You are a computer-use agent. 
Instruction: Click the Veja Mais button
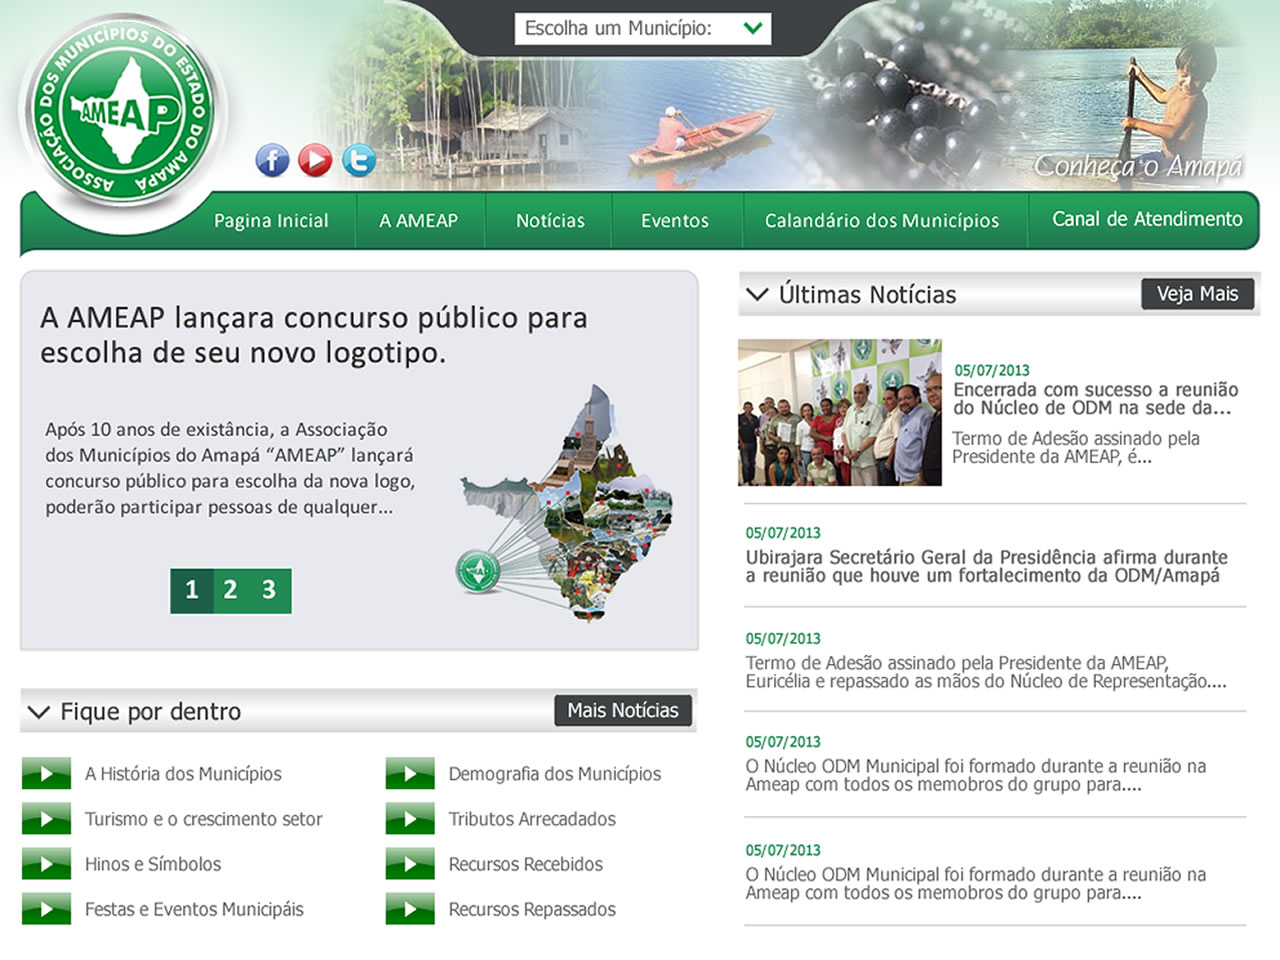tap(1197, 294)
